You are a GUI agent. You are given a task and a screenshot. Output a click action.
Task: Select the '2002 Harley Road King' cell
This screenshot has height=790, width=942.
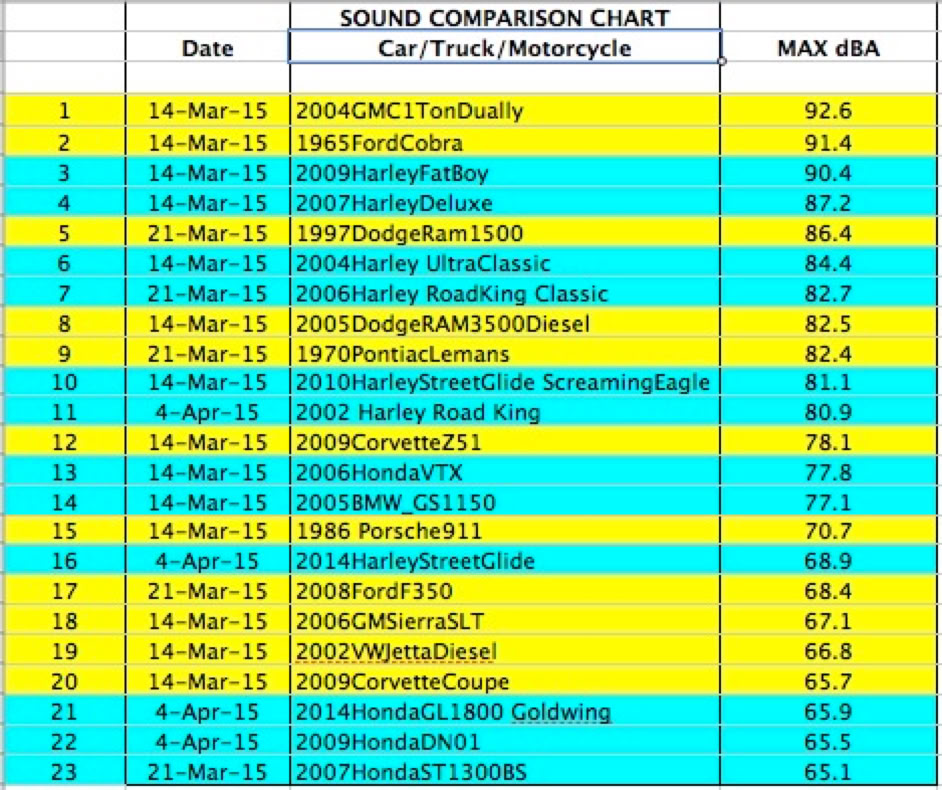point(504,413)
